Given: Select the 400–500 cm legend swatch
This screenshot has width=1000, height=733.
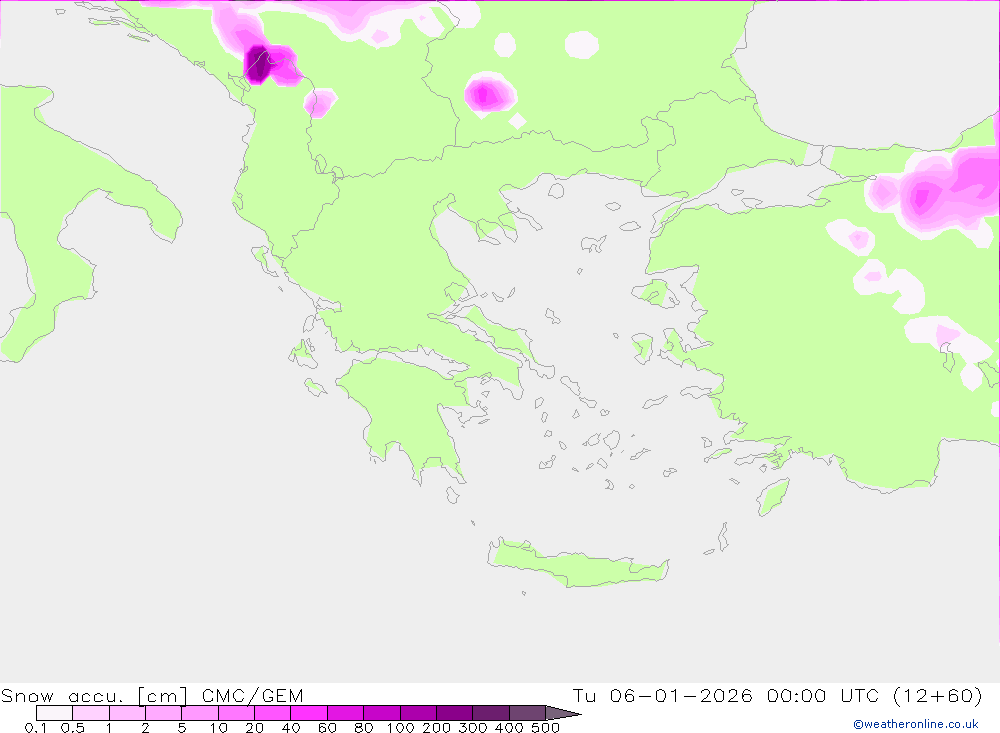Looking at the screenshot, I should tap(527, 713).
